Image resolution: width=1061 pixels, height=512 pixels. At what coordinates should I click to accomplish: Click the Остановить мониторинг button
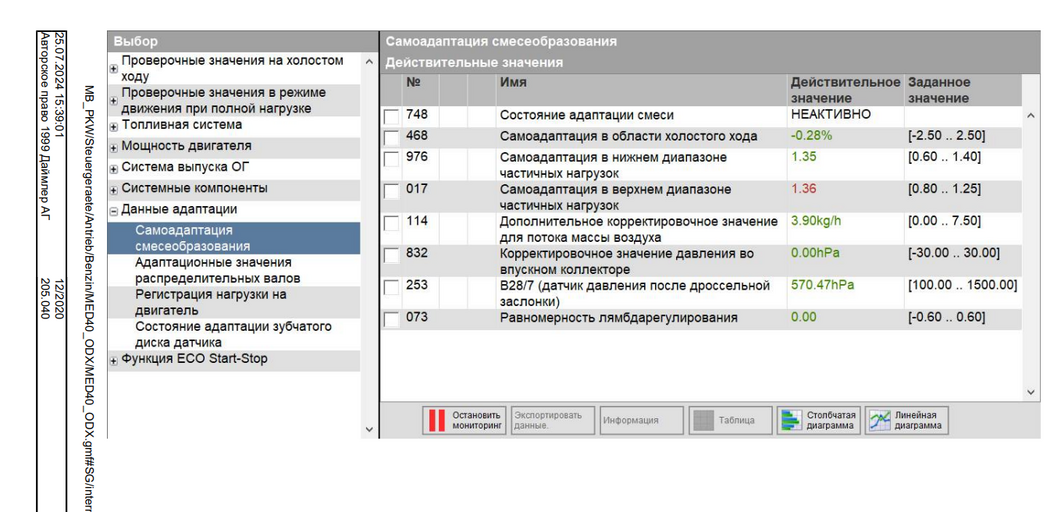[x=464, y=421]
